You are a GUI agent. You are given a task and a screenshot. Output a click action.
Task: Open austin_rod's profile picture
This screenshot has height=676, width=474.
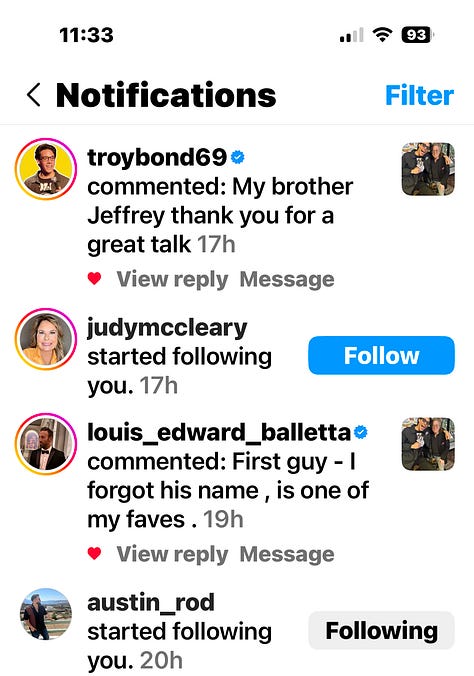(x=46, y=614)
